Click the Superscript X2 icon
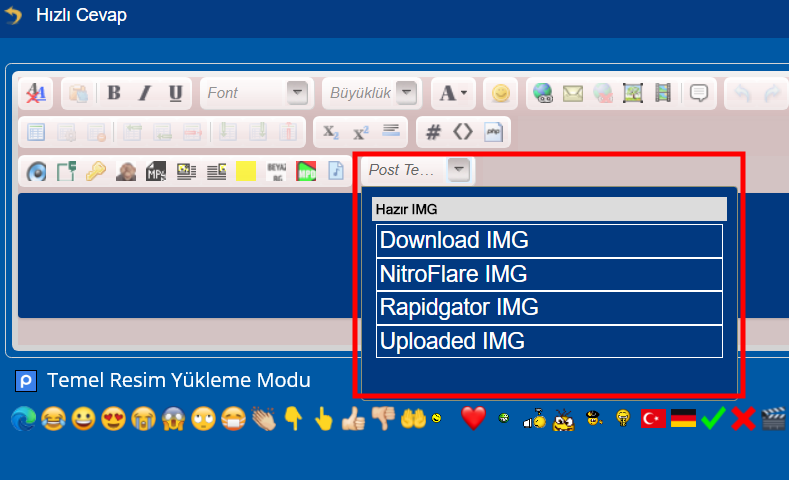Image resolution: width=789 pixels, height=480 pixels. click(361, 132)
